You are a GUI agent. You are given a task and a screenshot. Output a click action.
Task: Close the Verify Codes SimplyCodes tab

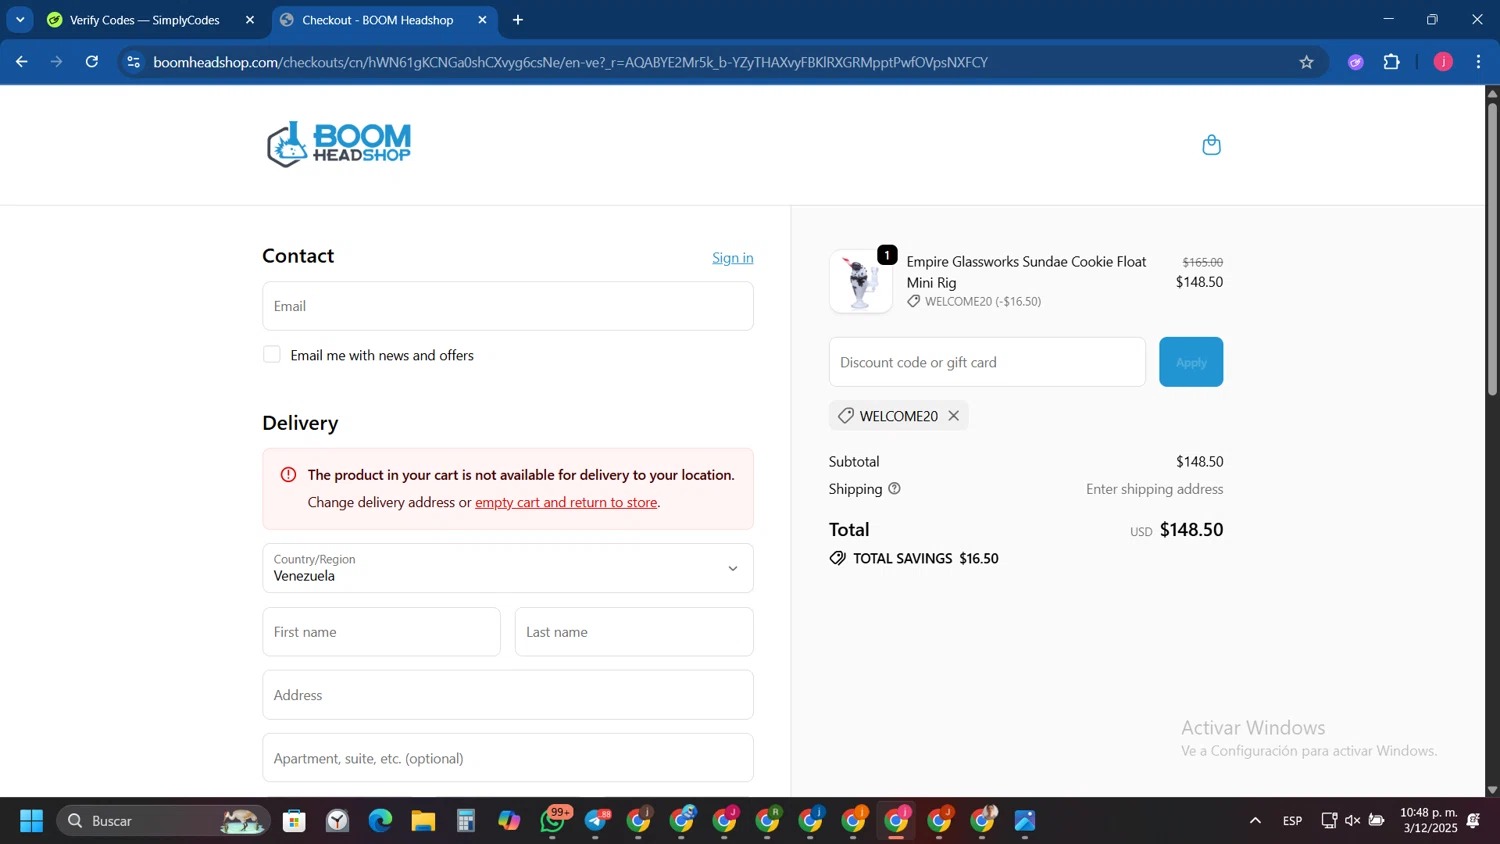[x=250, y=20]
